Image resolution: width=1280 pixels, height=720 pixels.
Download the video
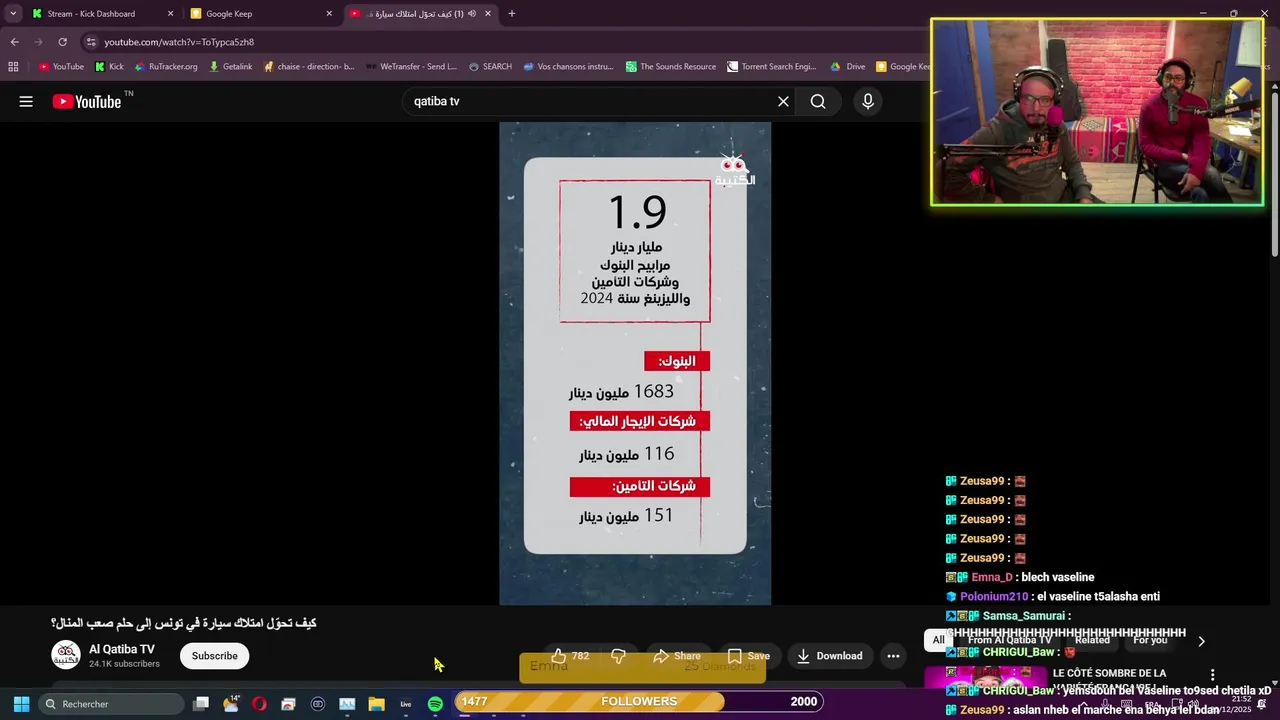tap(829, 656)
